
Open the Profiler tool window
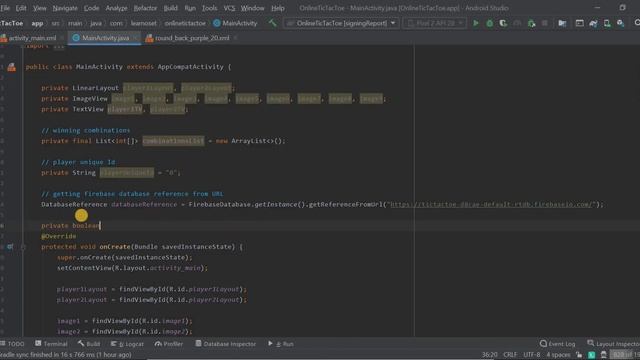[169, 344]
